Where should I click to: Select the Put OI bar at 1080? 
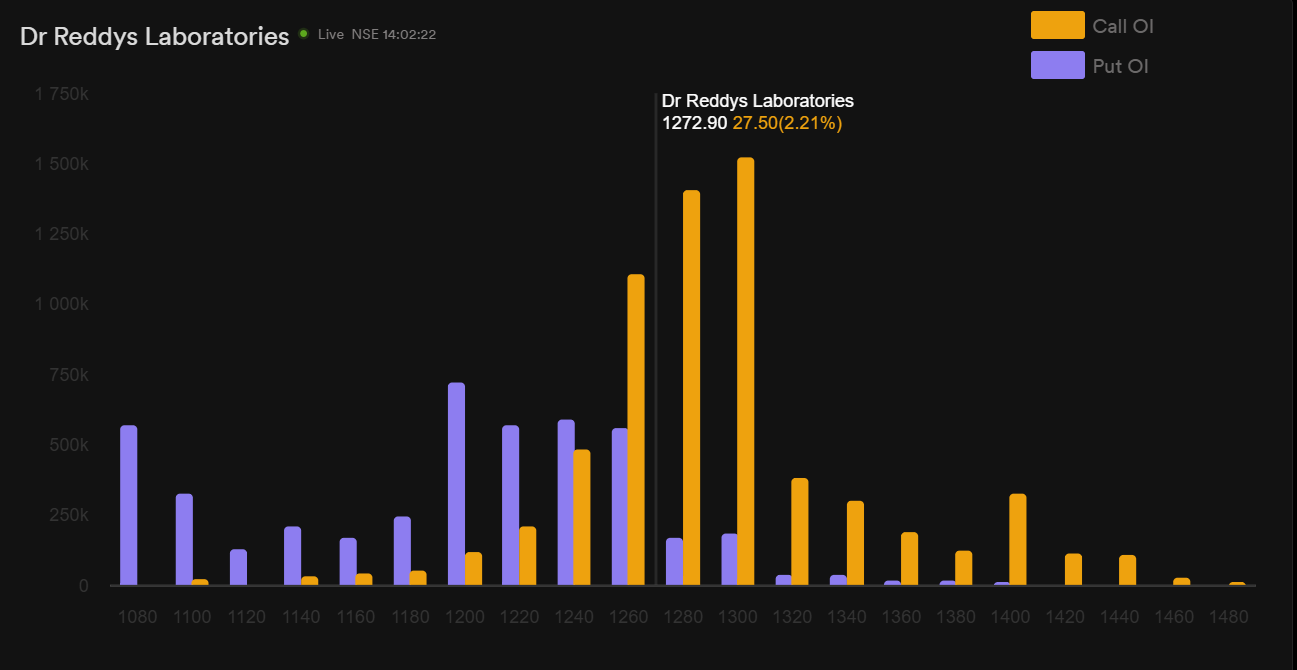pyautogui.click(x=129, y=505)
